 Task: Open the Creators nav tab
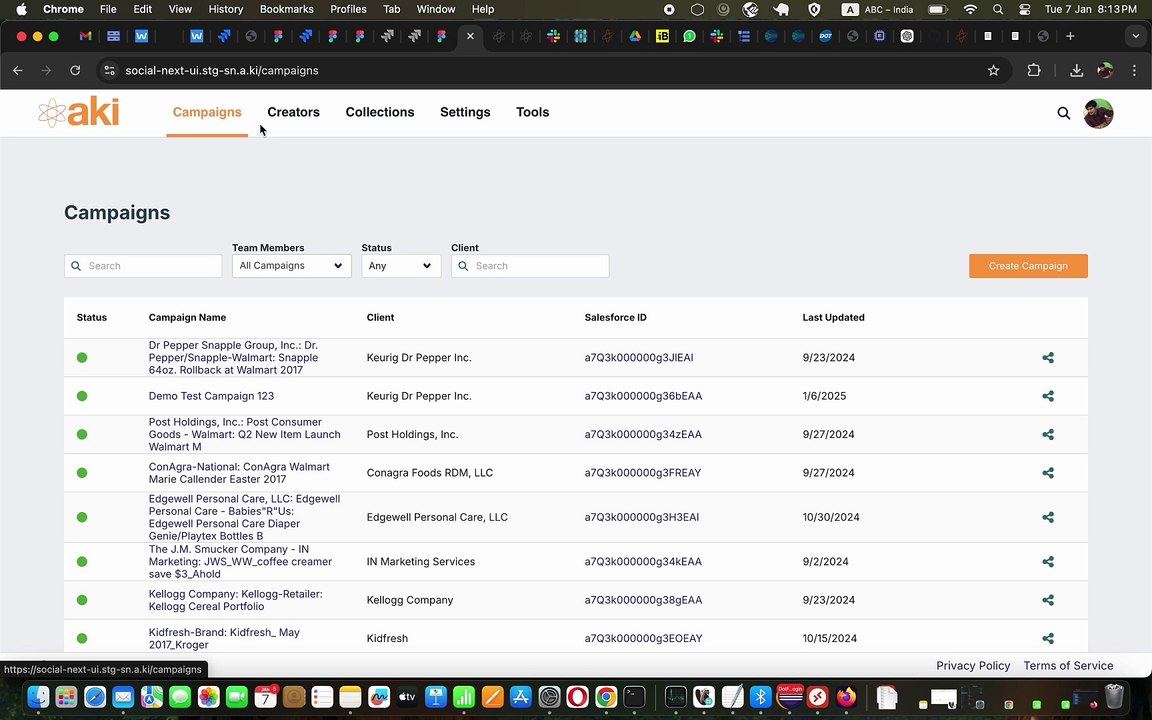pos(293,112)
